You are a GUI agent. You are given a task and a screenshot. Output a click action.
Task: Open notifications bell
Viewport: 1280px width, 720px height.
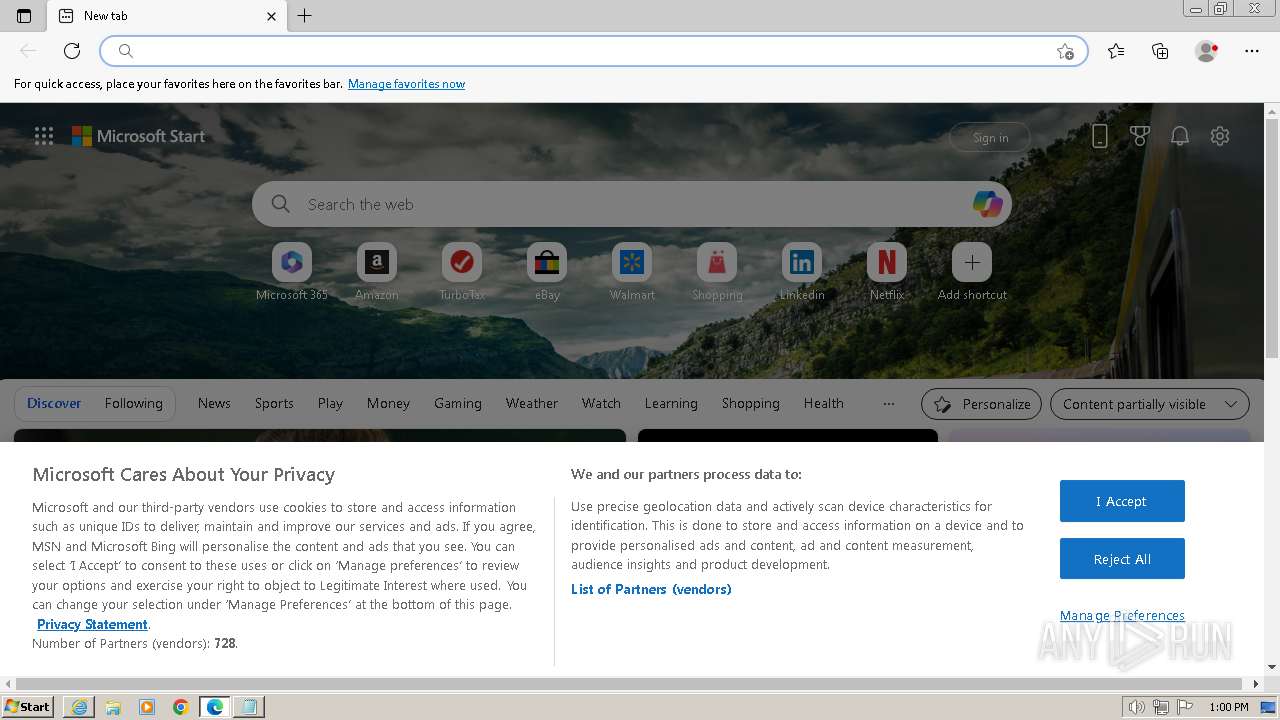[1180, 136]
